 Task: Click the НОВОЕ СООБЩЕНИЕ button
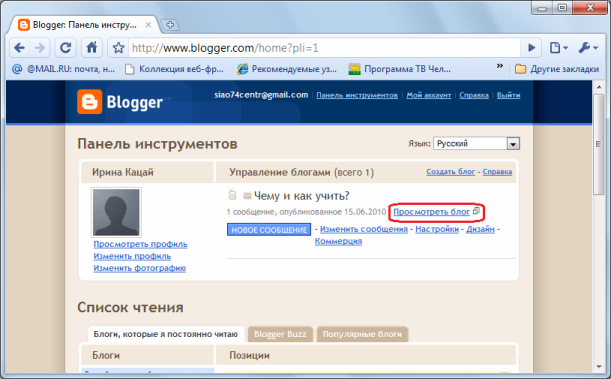tap(269, 229)
